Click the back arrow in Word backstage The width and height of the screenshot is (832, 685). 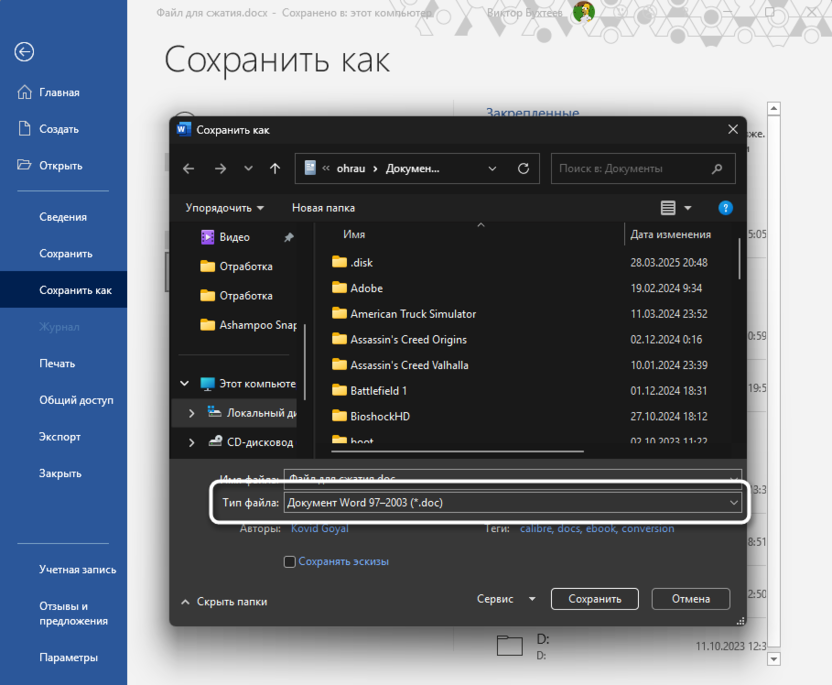(x=25, y=52)
